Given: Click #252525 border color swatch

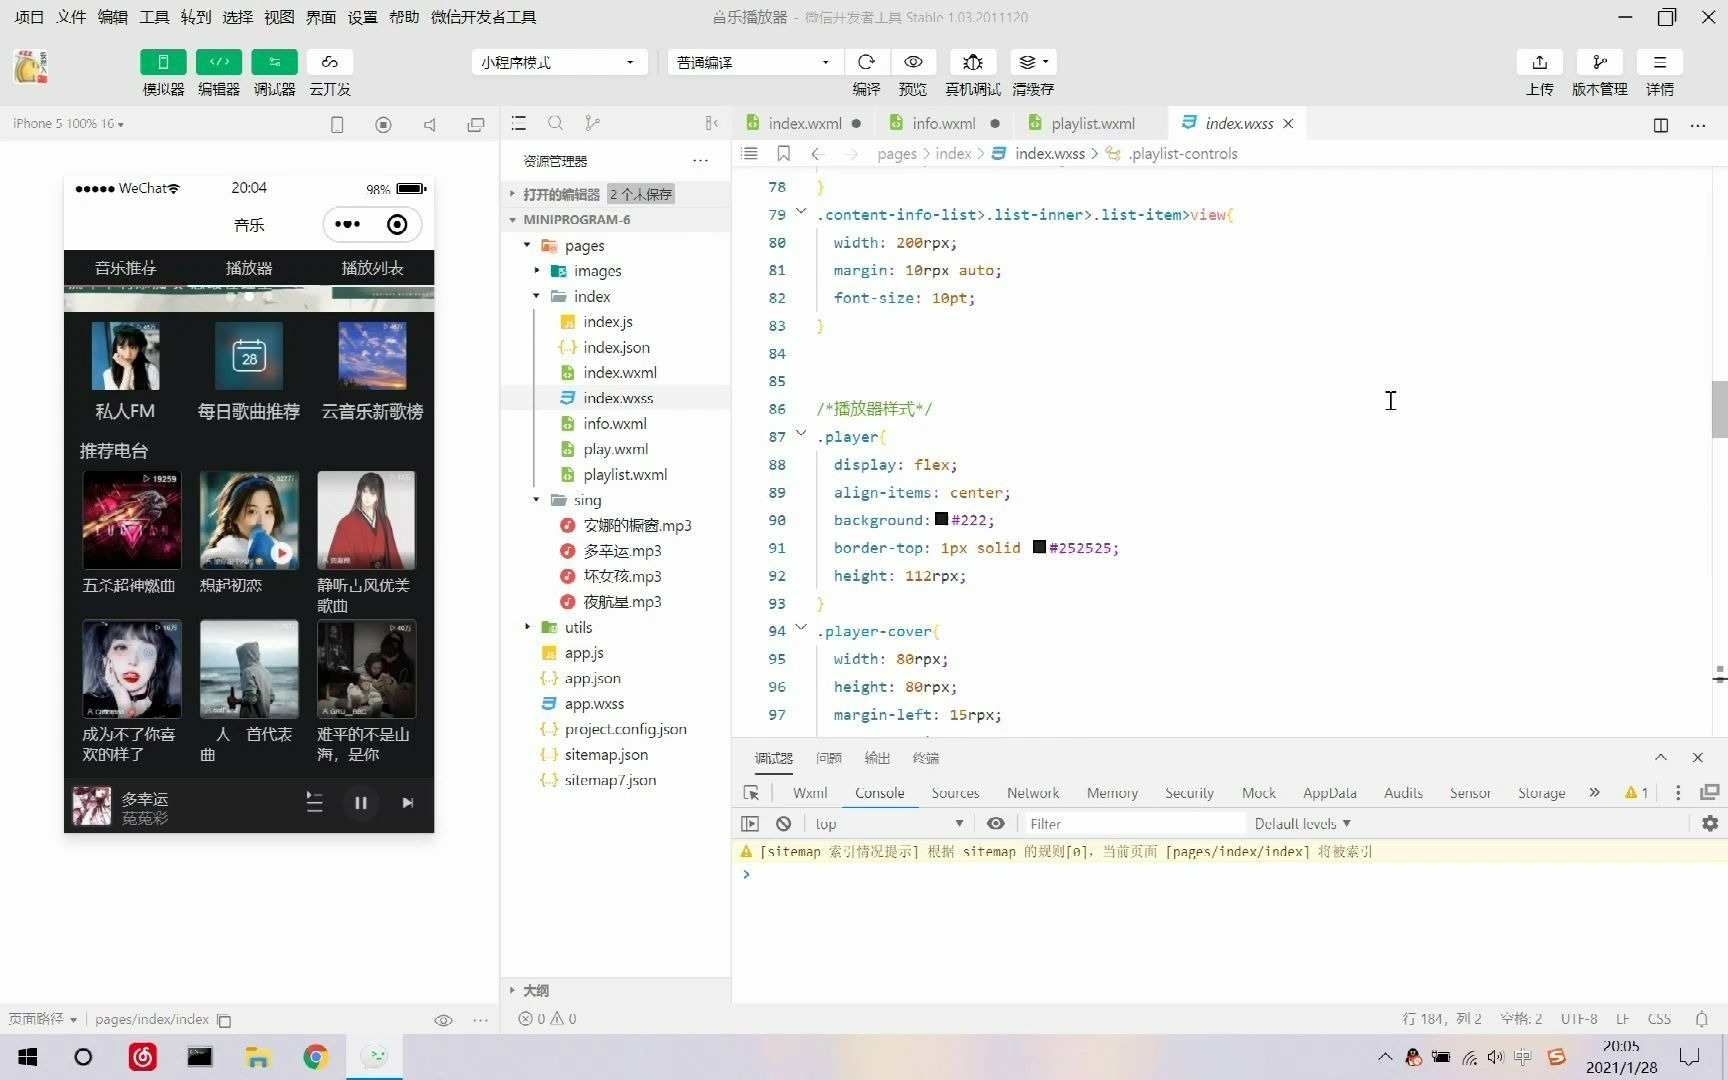Looking at the screenshot, I should pos(1039,547).
